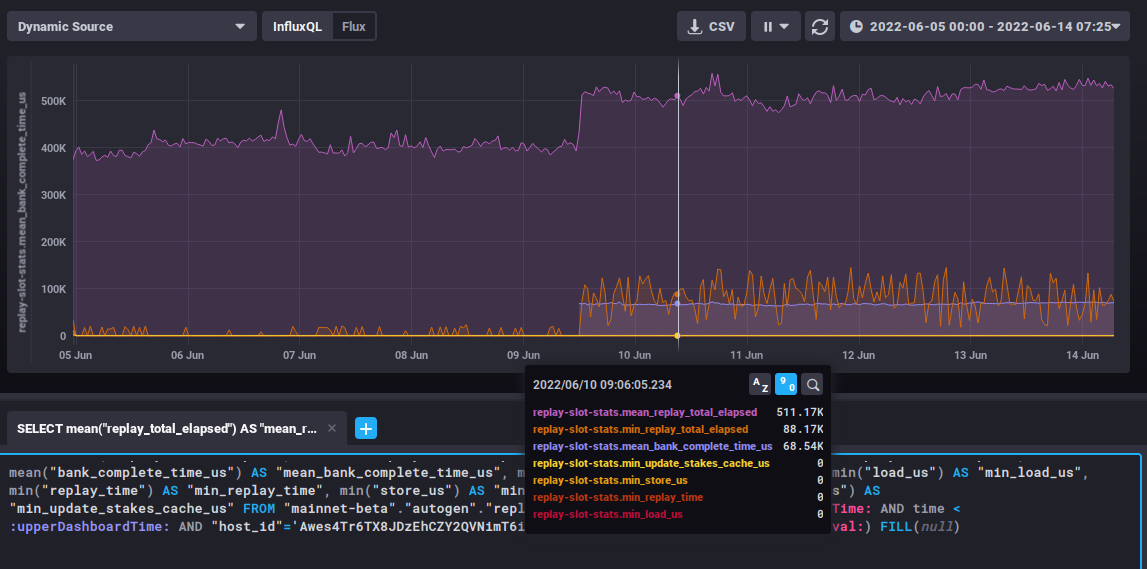Select min_store_us legend entry
1147x569 pixels.
pyautogui.click(x=610, y=481)
